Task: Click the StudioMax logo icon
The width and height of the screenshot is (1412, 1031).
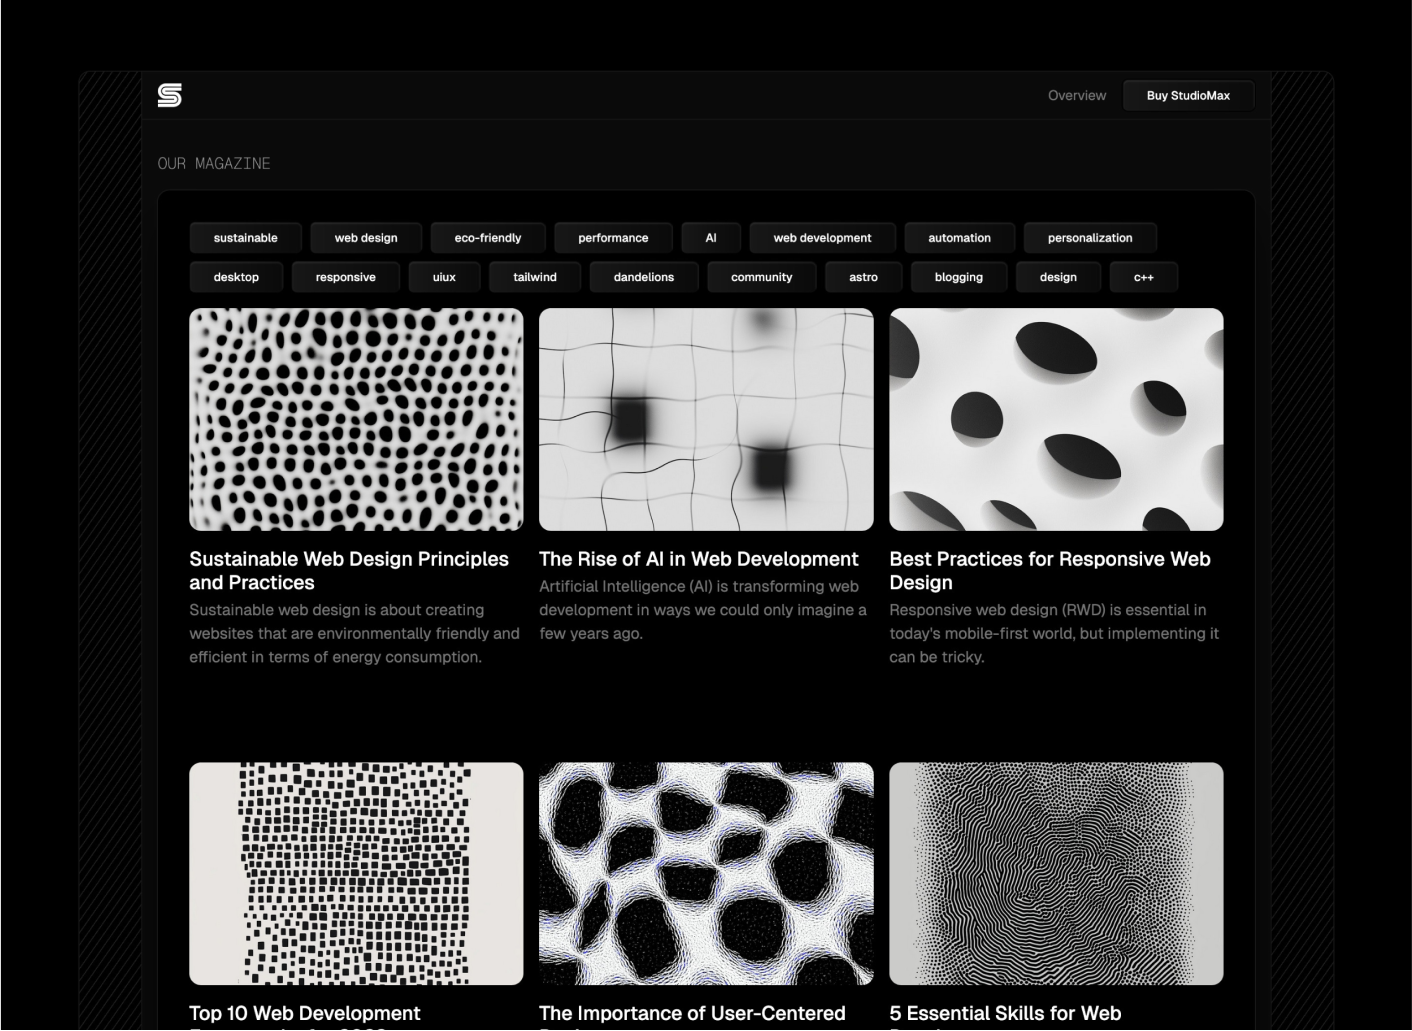Action: [x=169, y=95]
